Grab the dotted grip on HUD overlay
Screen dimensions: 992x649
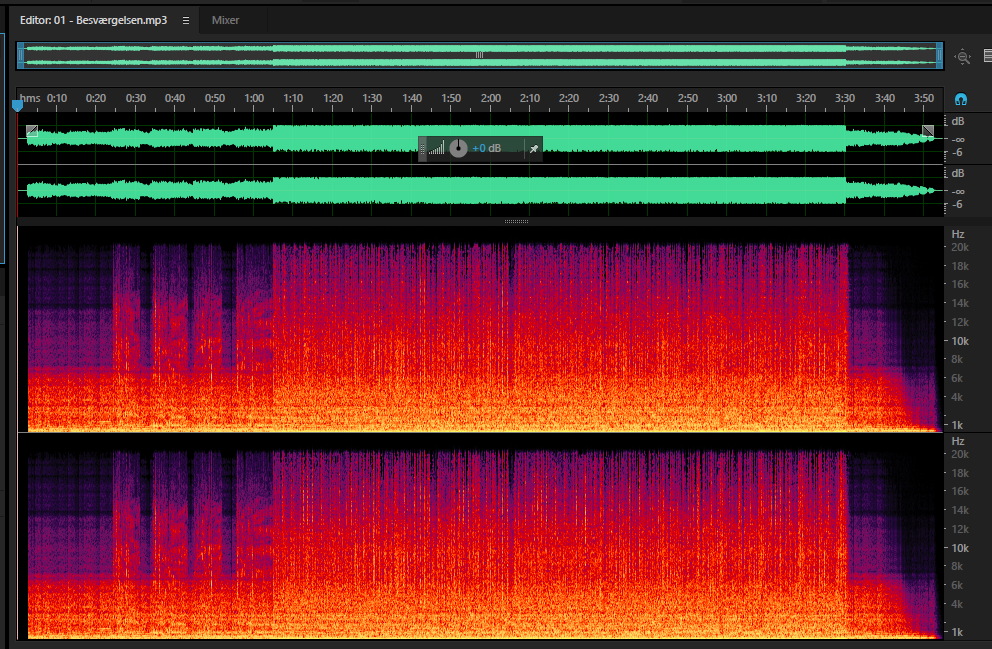pos(423,149)
